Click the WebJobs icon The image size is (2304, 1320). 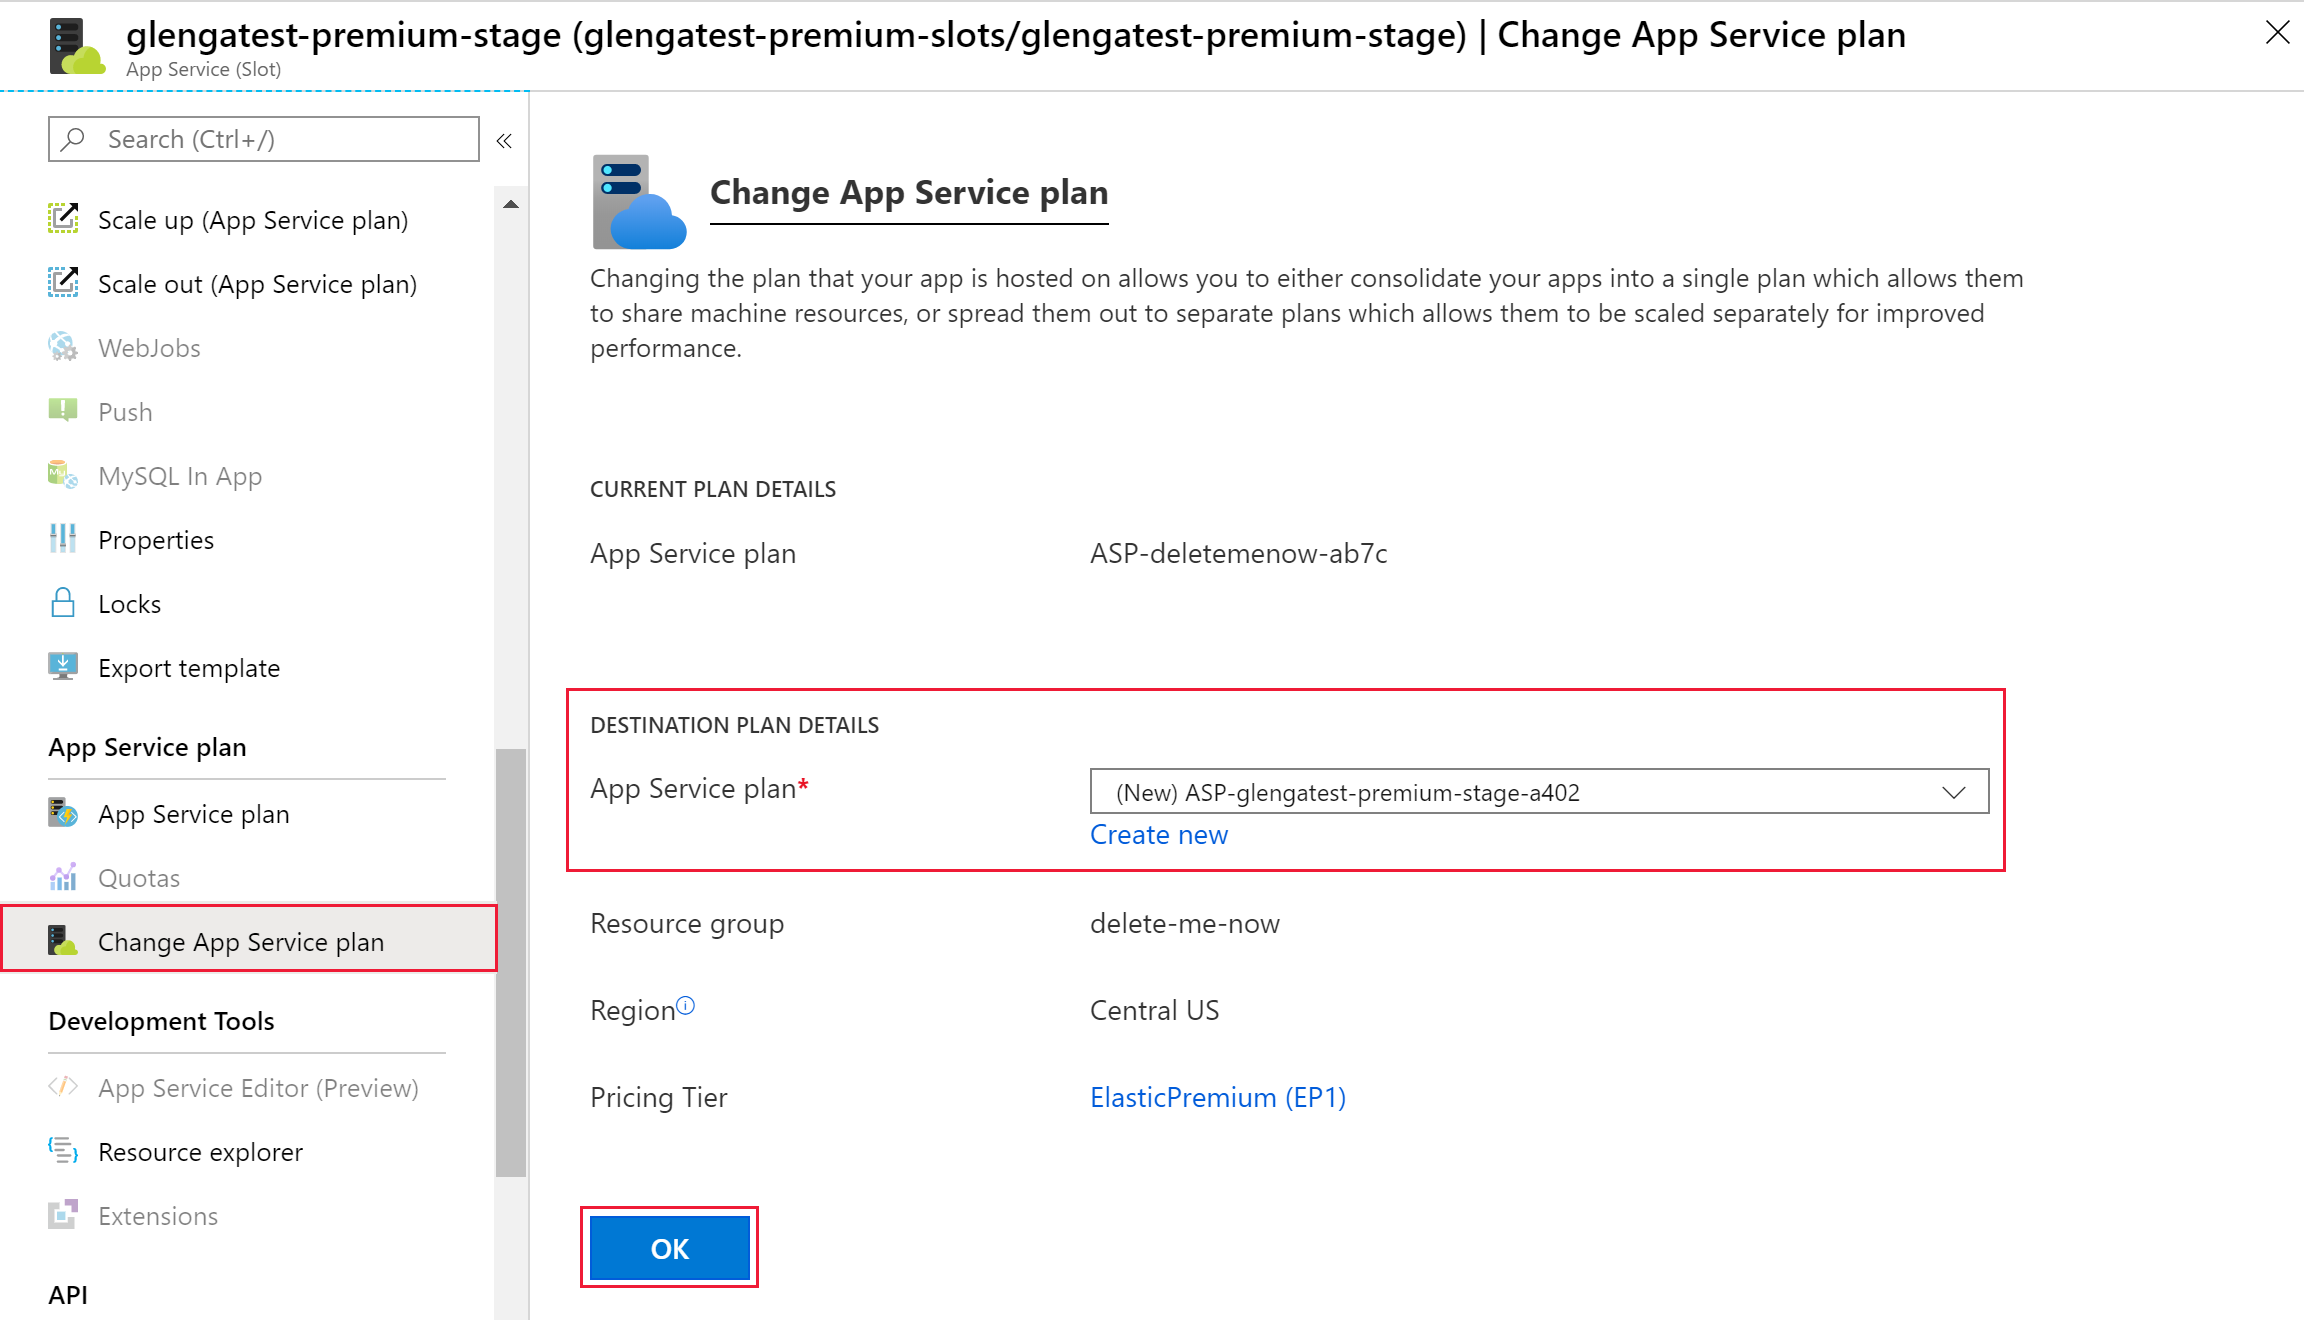[63, 347]
